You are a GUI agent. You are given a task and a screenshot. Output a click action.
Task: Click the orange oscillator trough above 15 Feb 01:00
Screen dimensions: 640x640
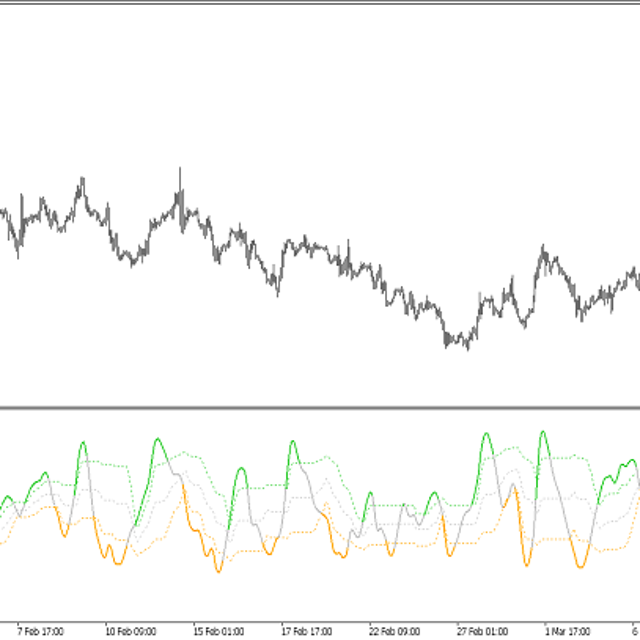click(218, 571)
